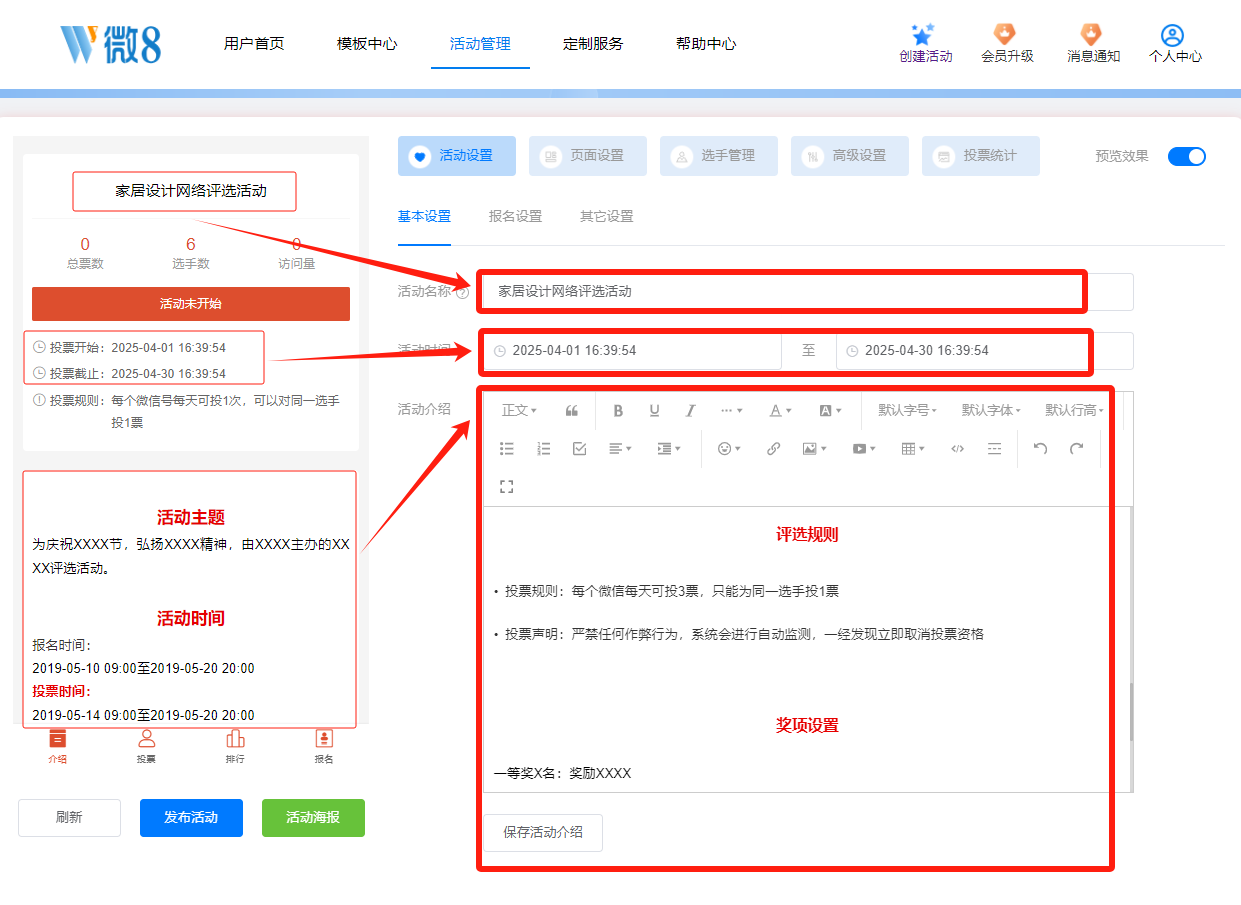Open the text alignment dropdown

[x=620, y=449]
